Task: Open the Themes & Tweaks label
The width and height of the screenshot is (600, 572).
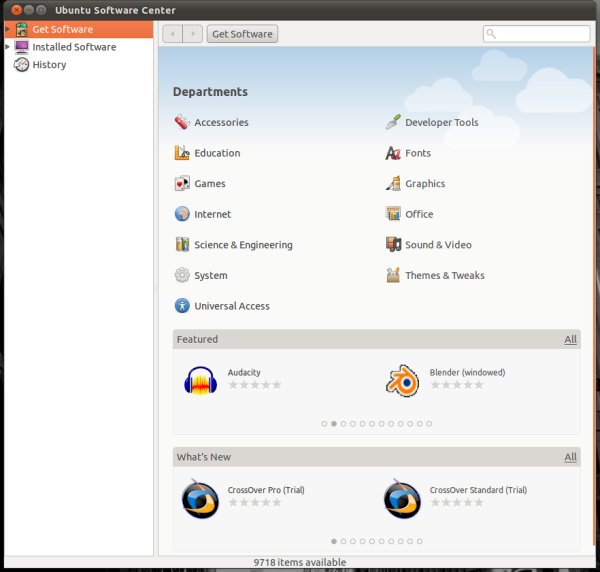Action: click(x=445, y=275)
